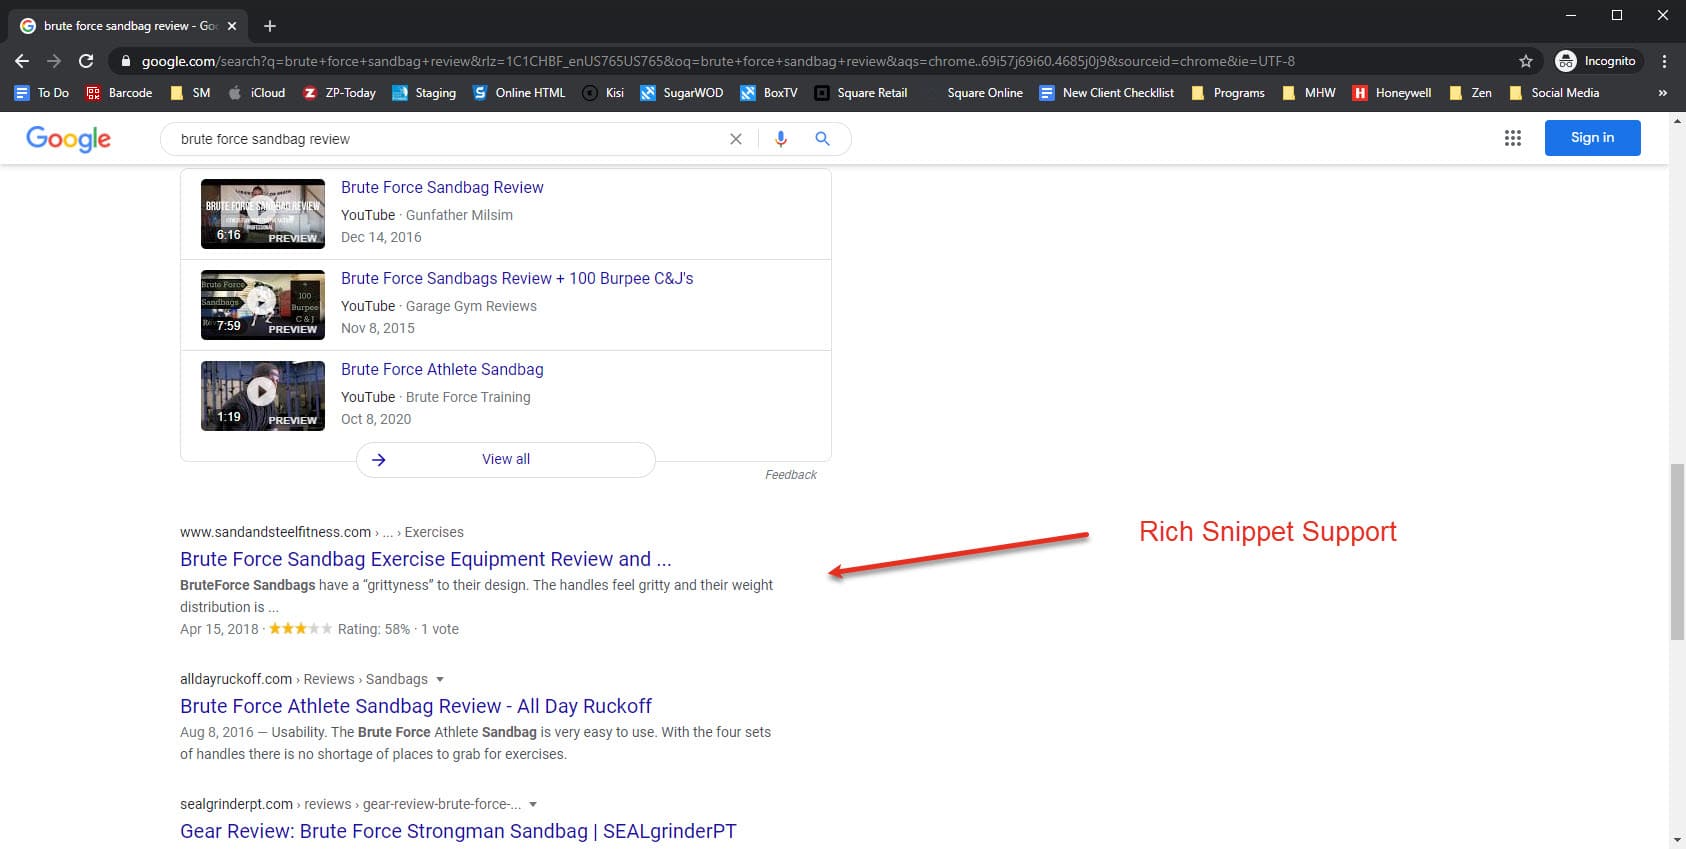Expand the MHW bookmarks folder

coord(1309,93)
